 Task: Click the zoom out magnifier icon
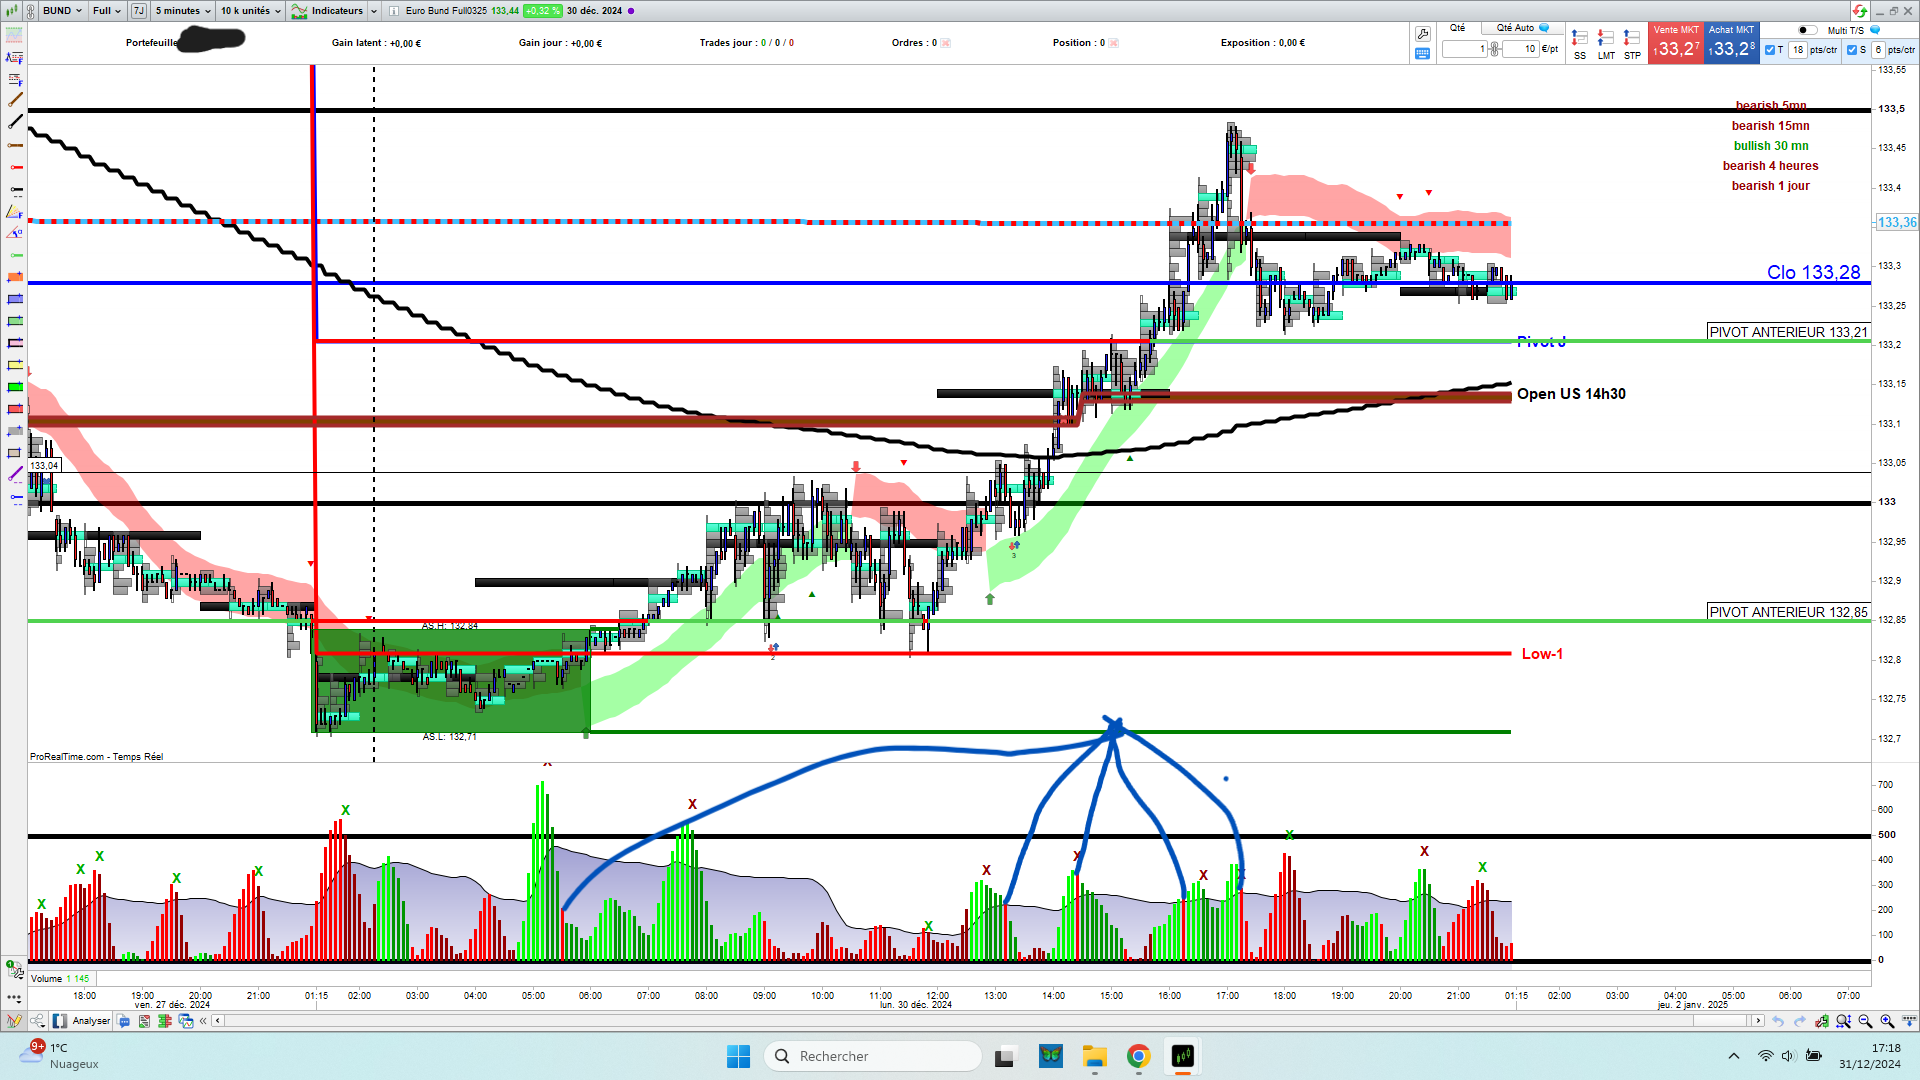(1865, 1021)
